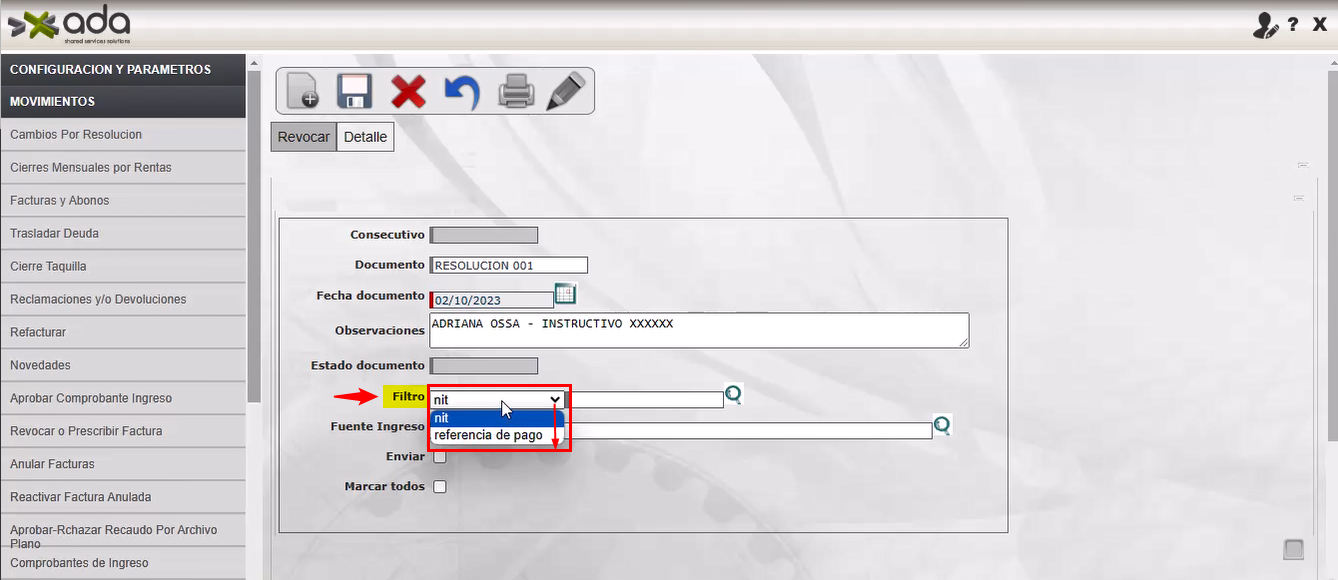Click the red X delete icon
Screen dimensions: 1338x580
(408, 91)
